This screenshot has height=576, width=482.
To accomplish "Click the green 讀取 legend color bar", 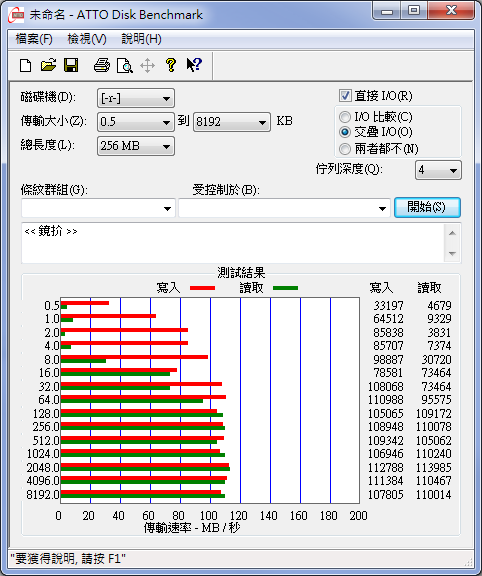I will click(x=285, y=288).
